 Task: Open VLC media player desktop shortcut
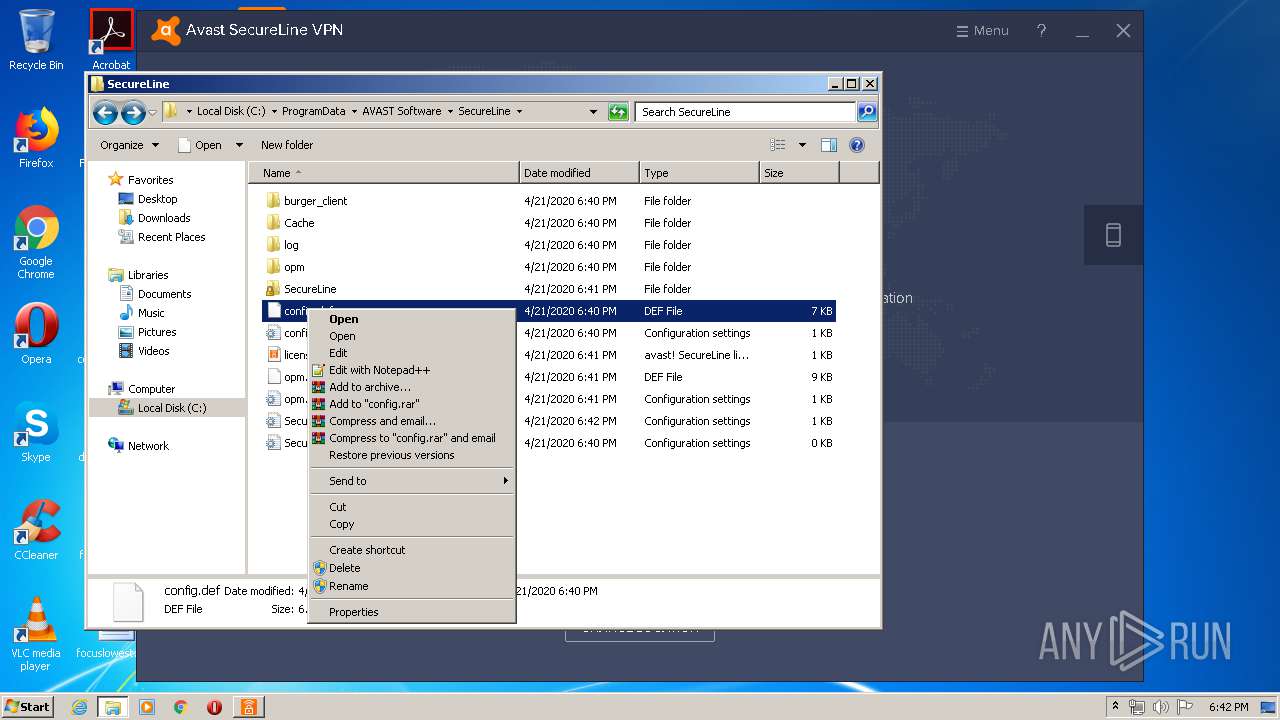36,634
